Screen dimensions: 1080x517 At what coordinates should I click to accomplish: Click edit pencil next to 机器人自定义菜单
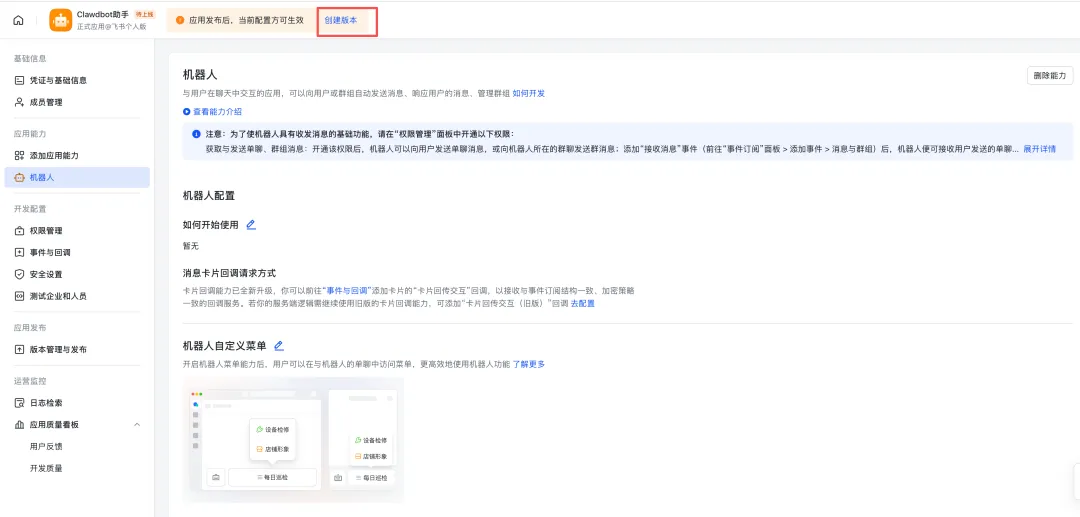click(x=279, y=346)
